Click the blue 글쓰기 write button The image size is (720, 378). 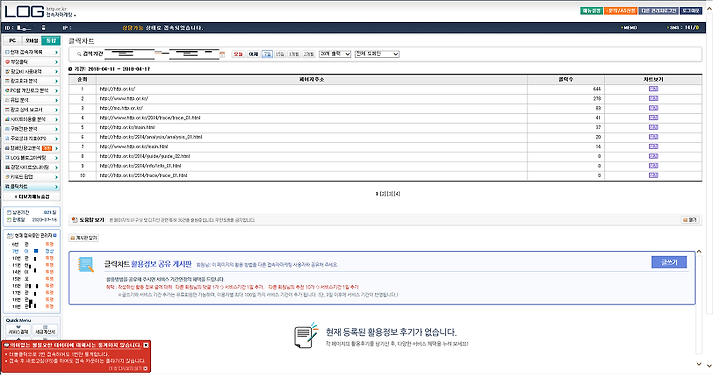669,262
